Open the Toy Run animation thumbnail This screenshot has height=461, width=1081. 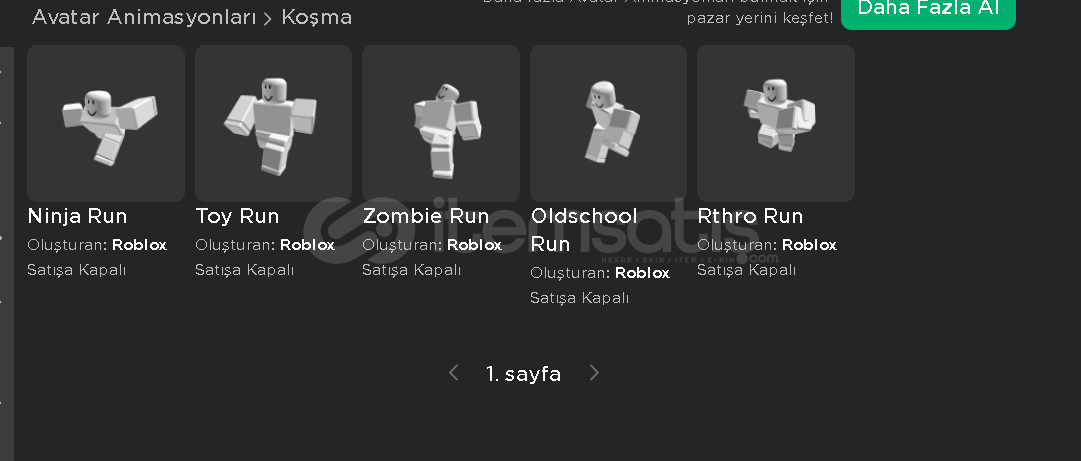[x=274, y=123]
